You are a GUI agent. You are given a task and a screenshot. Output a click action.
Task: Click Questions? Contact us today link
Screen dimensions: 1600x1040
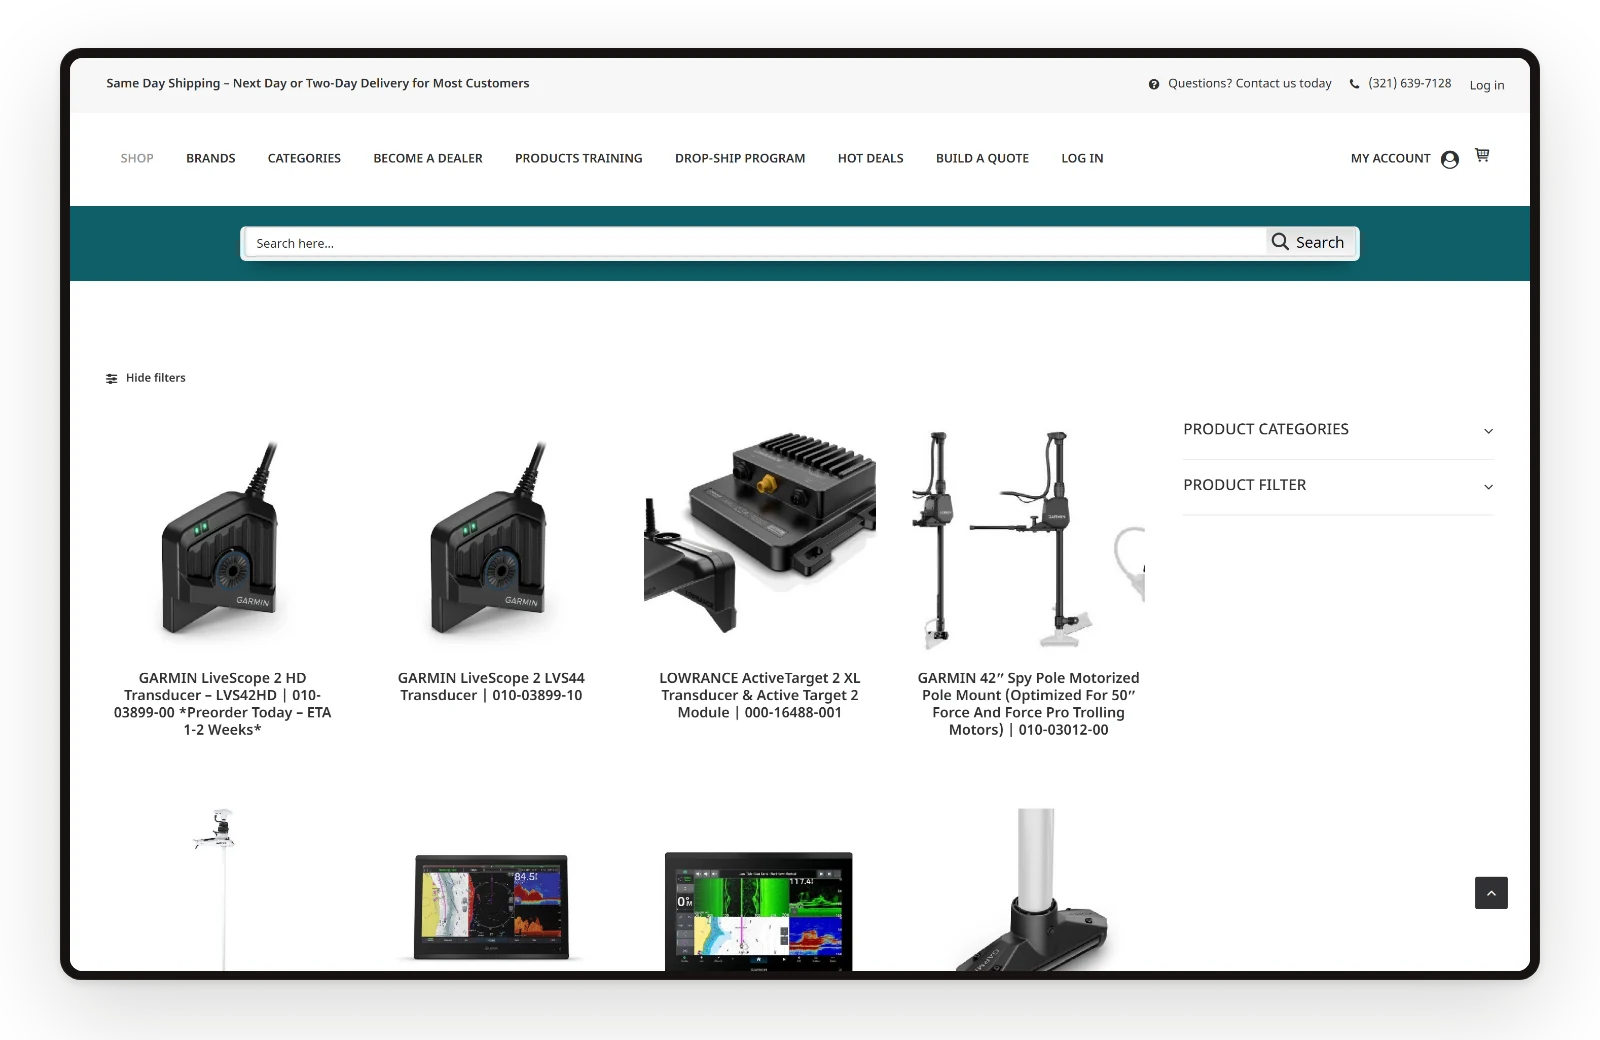1250,83
